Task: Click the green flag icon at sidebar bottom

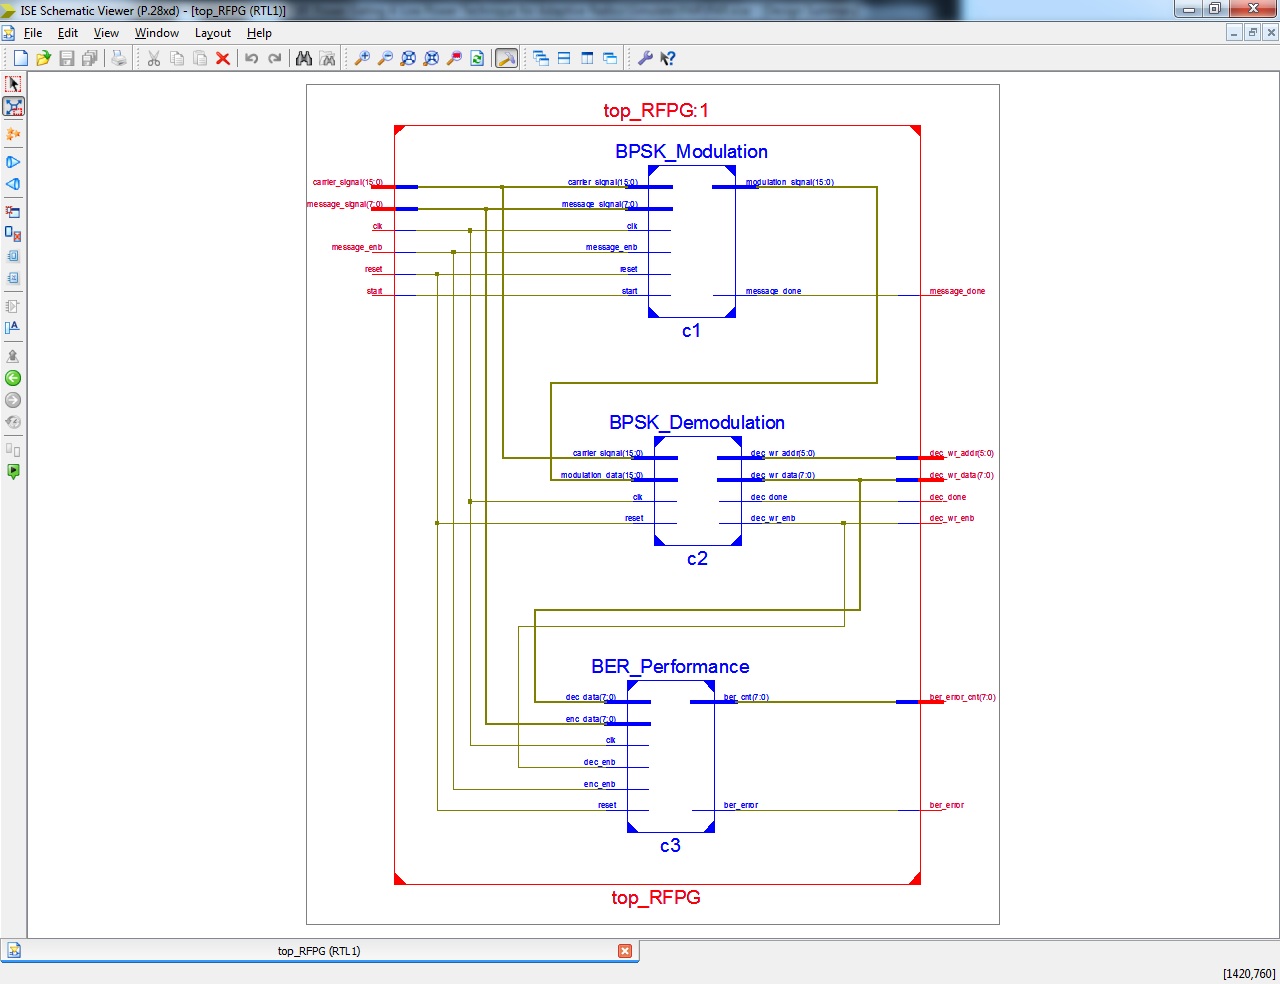Action: [13, 472]
